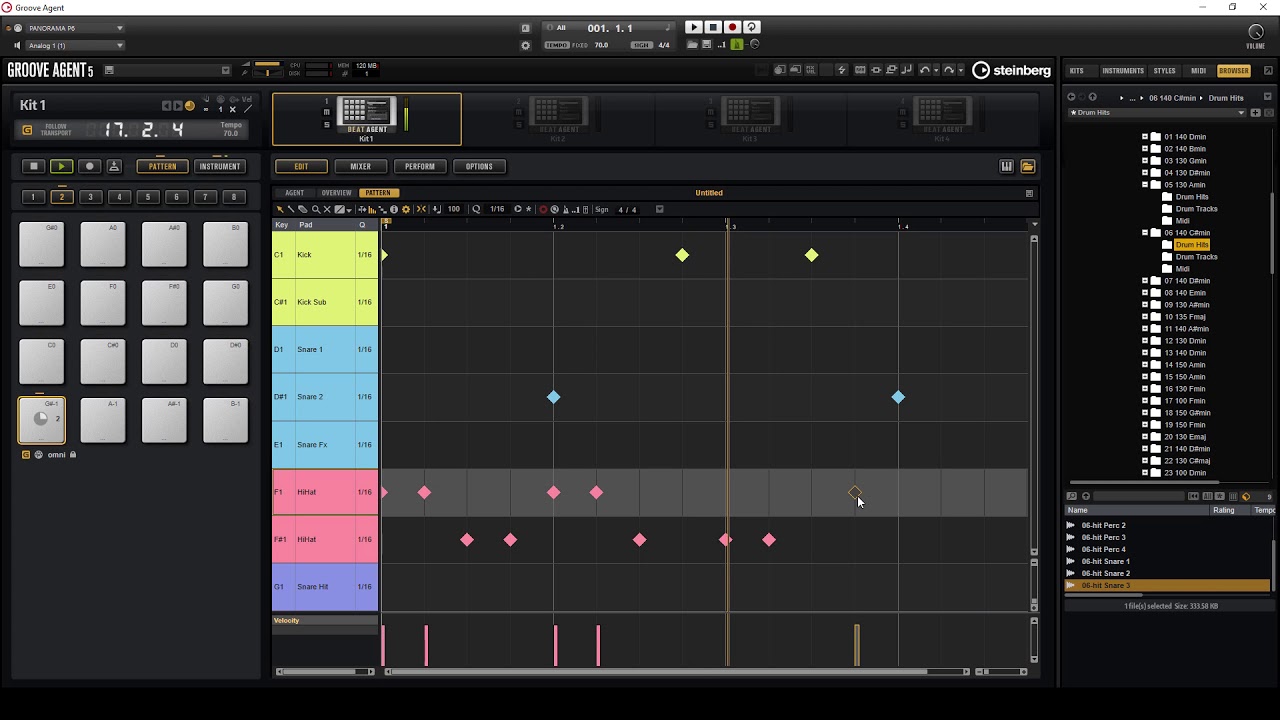
Task: Select the arrow object selection tool
Action: tap(280, 209)
